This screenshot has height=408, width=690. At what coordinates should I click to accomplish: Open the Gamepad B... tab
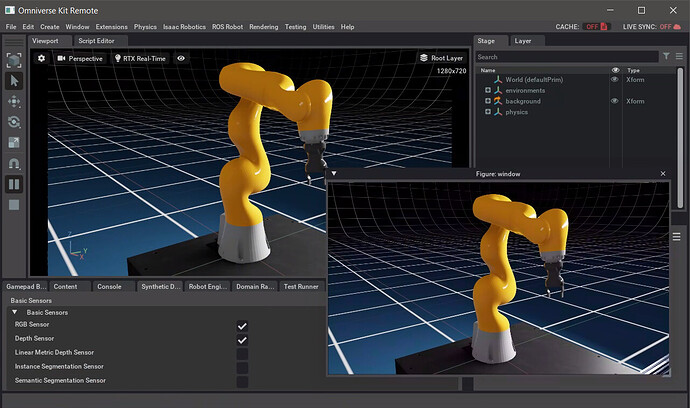[x=26, y=287]
